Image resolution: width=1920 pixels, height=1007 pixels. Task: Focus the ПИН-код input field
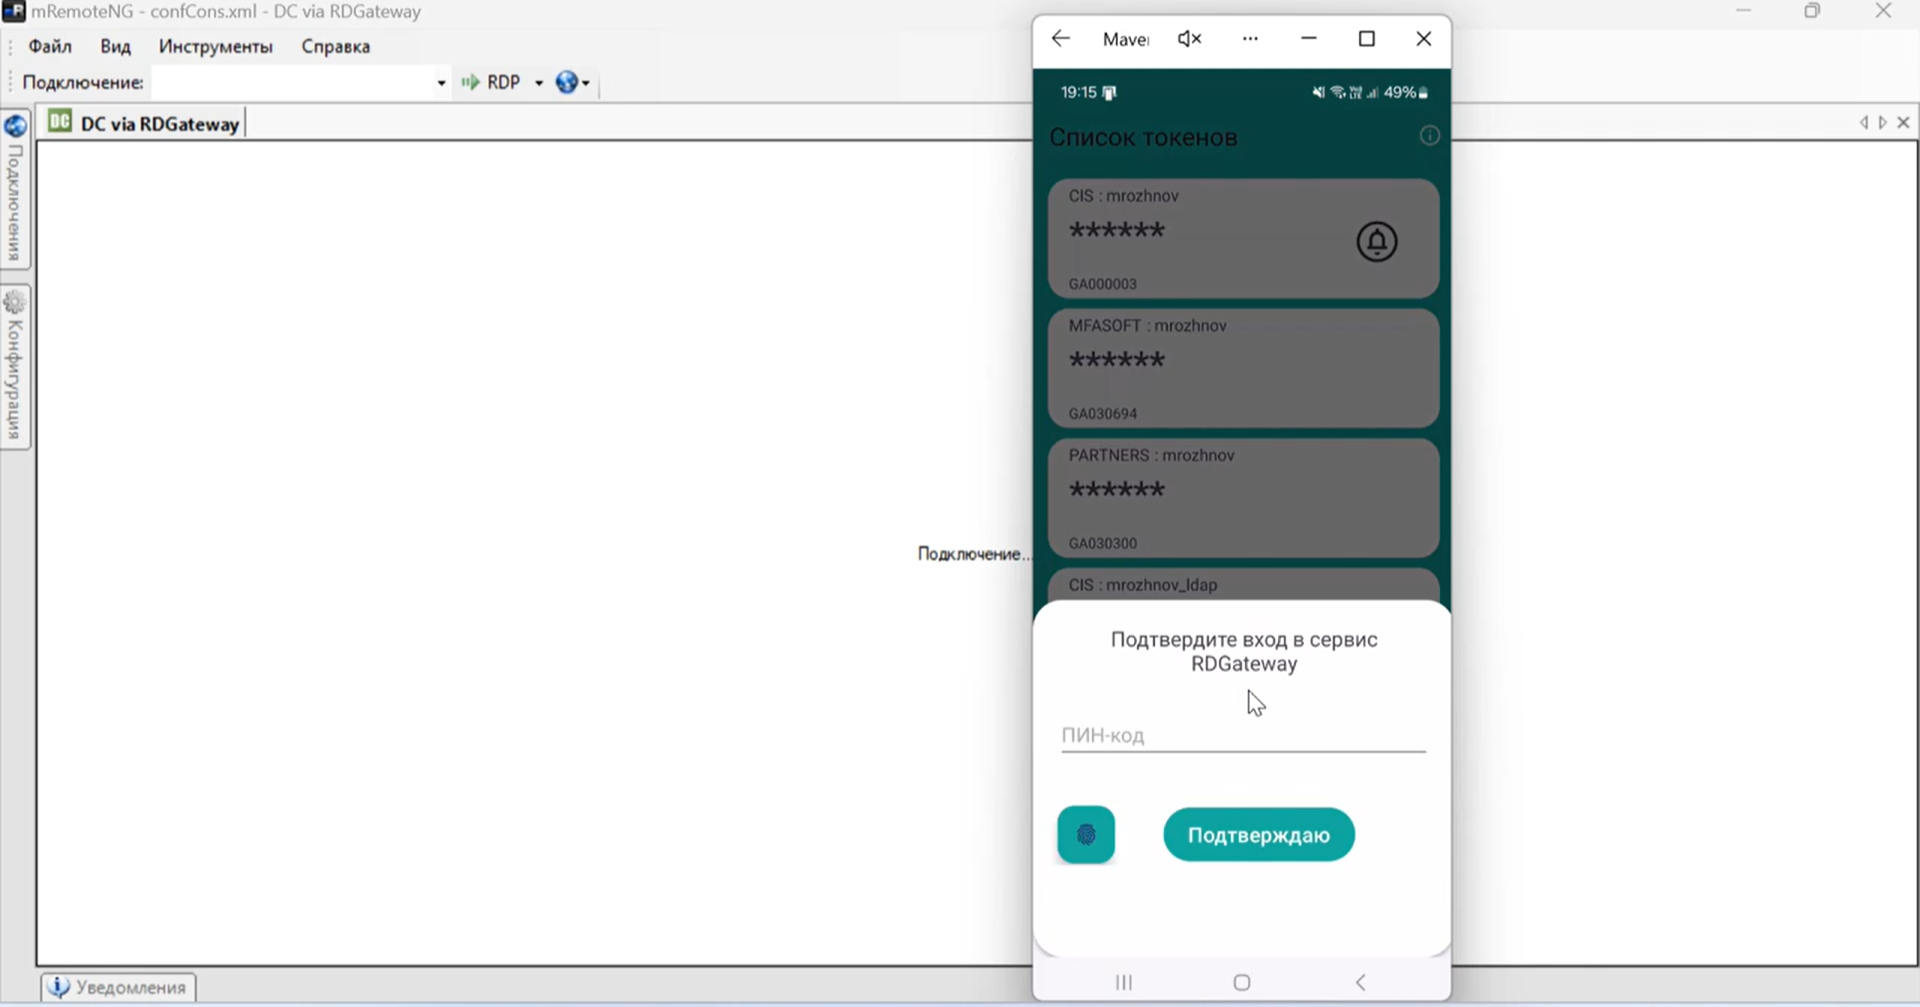click(1243, 736)
